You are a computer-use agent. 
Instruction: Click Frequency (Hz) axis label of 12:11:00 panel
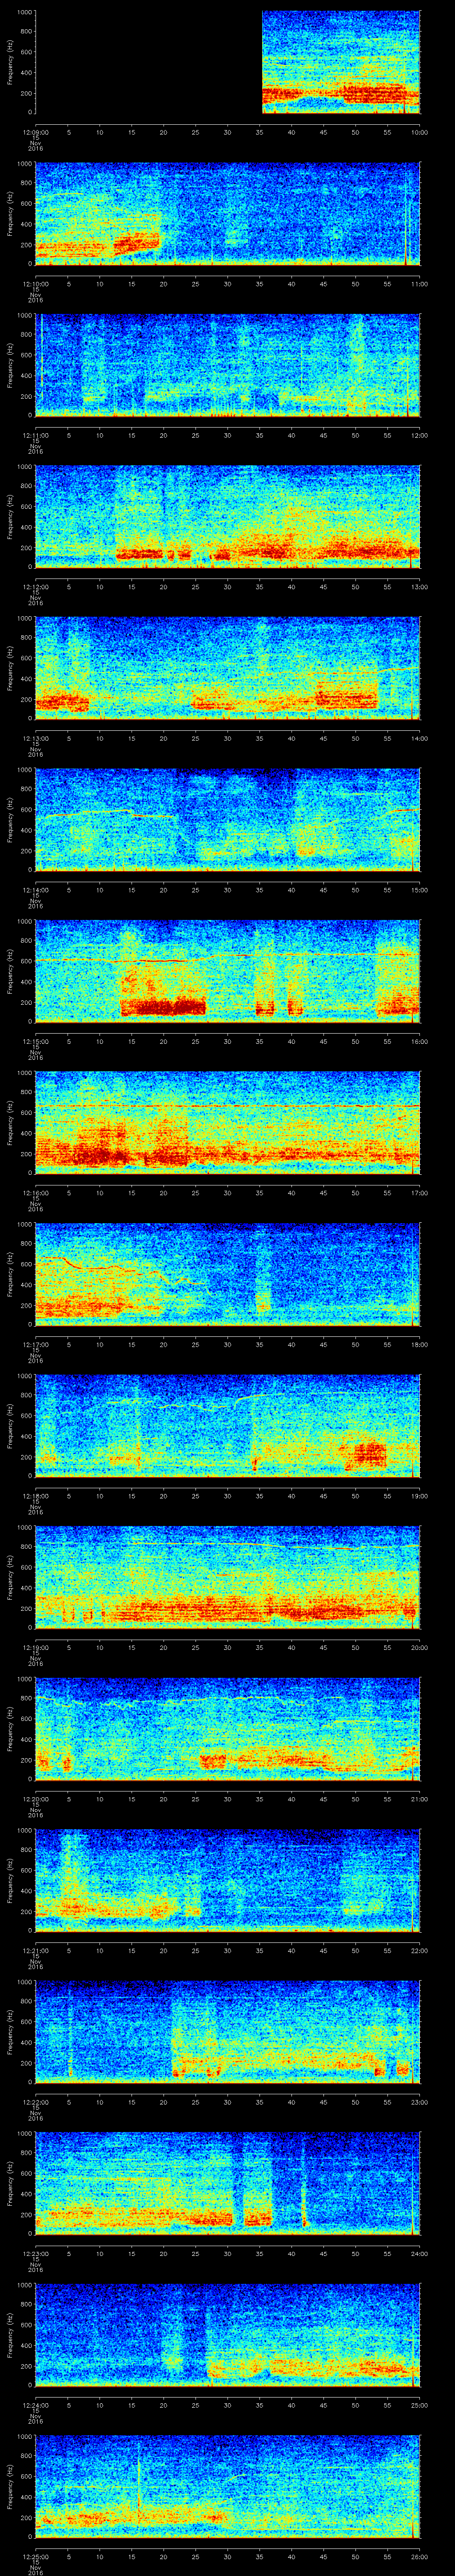coord(10,365)
